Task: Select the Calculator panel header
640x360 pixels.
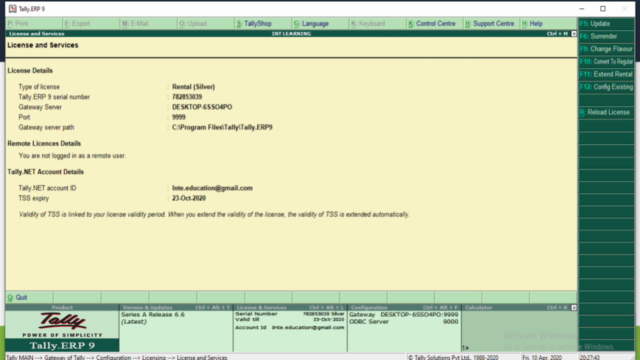Action: coord(516,307)
